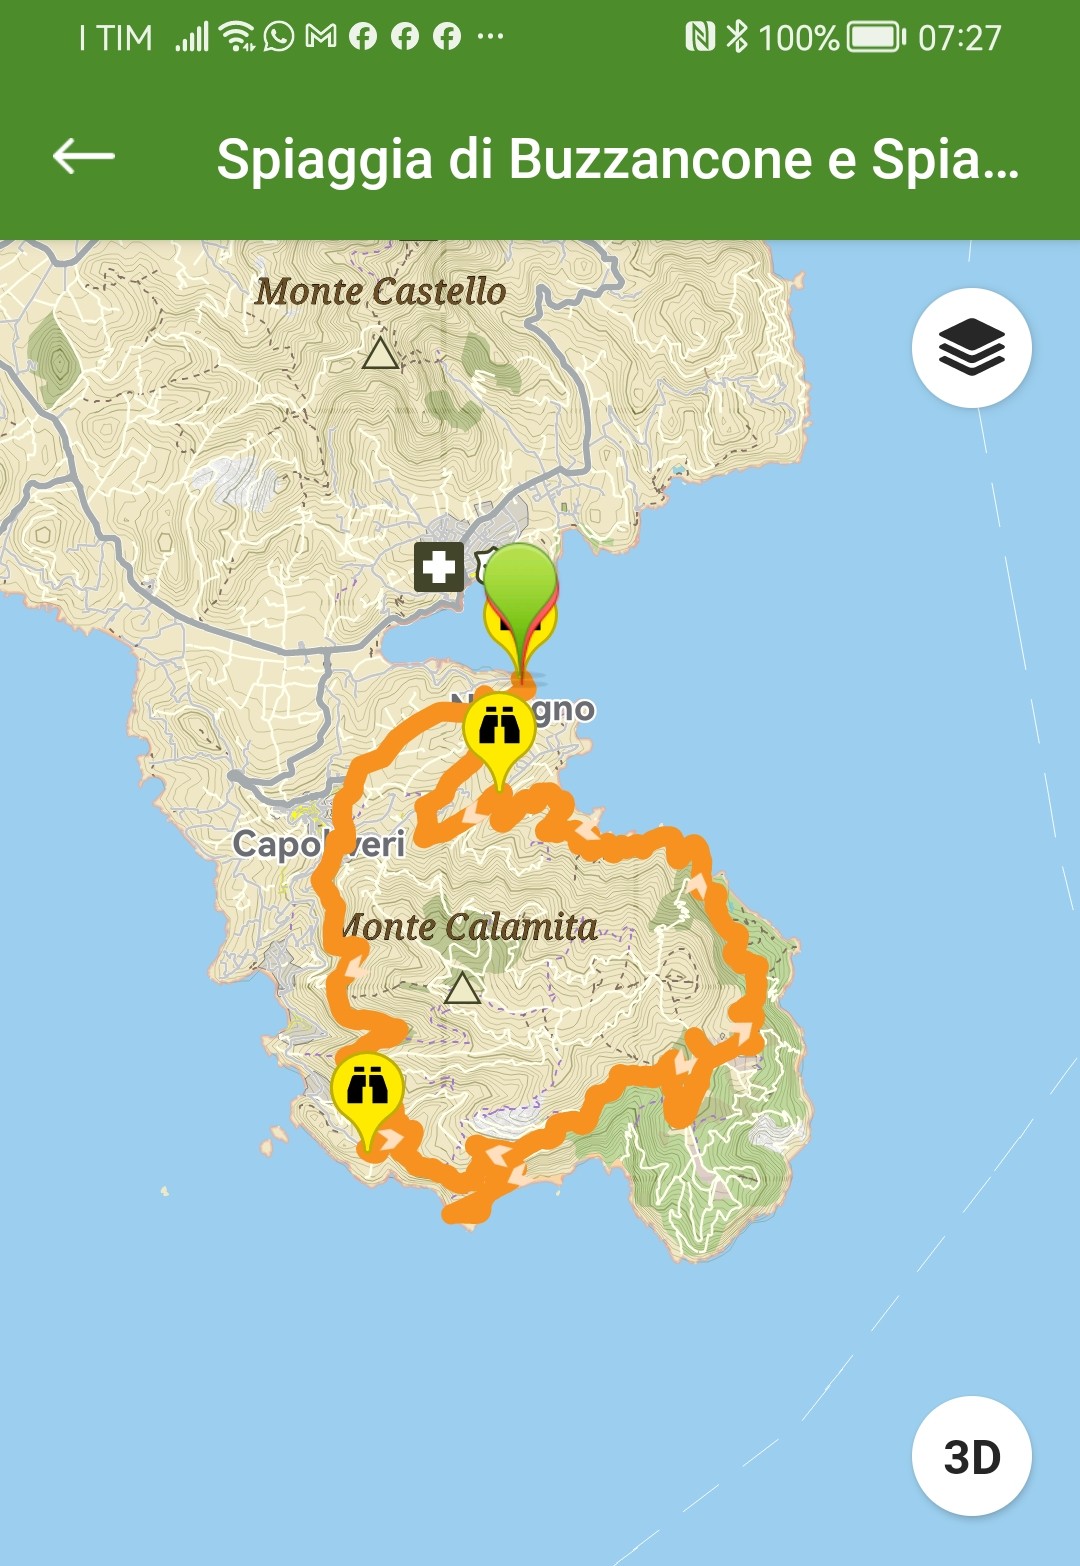Tap the more notifications ellipsis
Image resolution: width=1080 pixels, height=1566 pixels.
(490, 38)
